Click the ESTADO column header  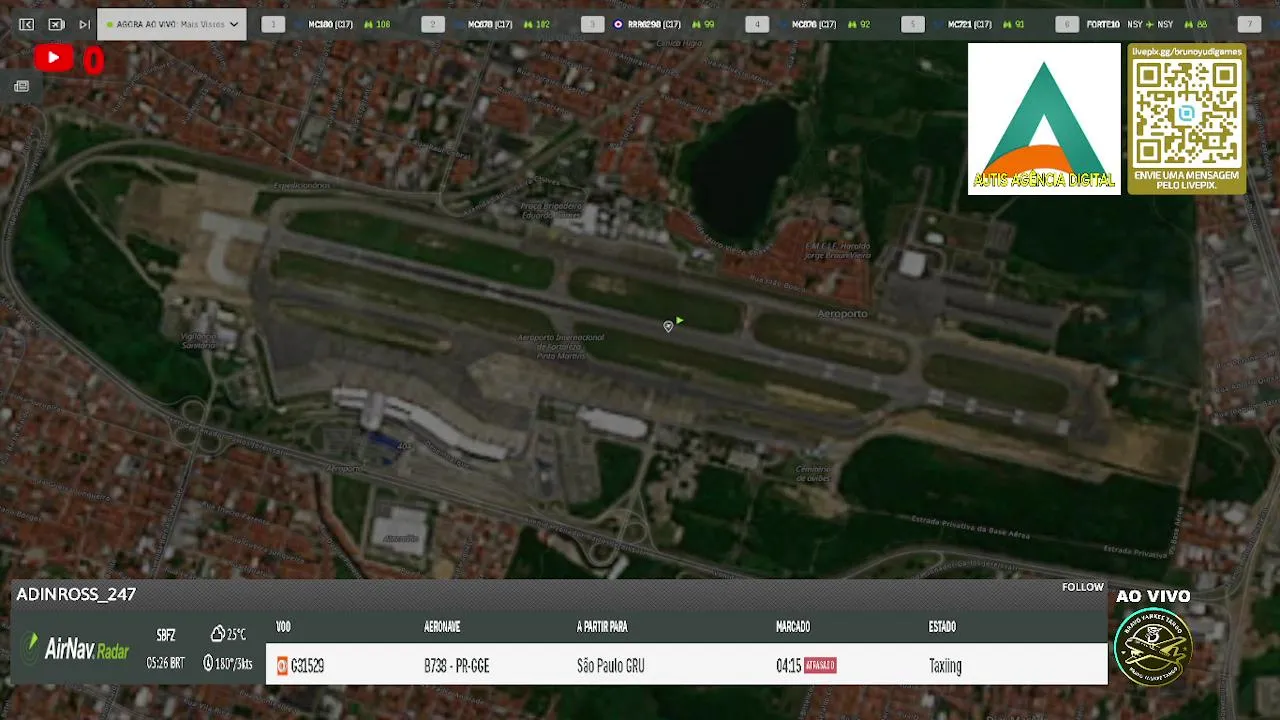click(x=942, y=627)
